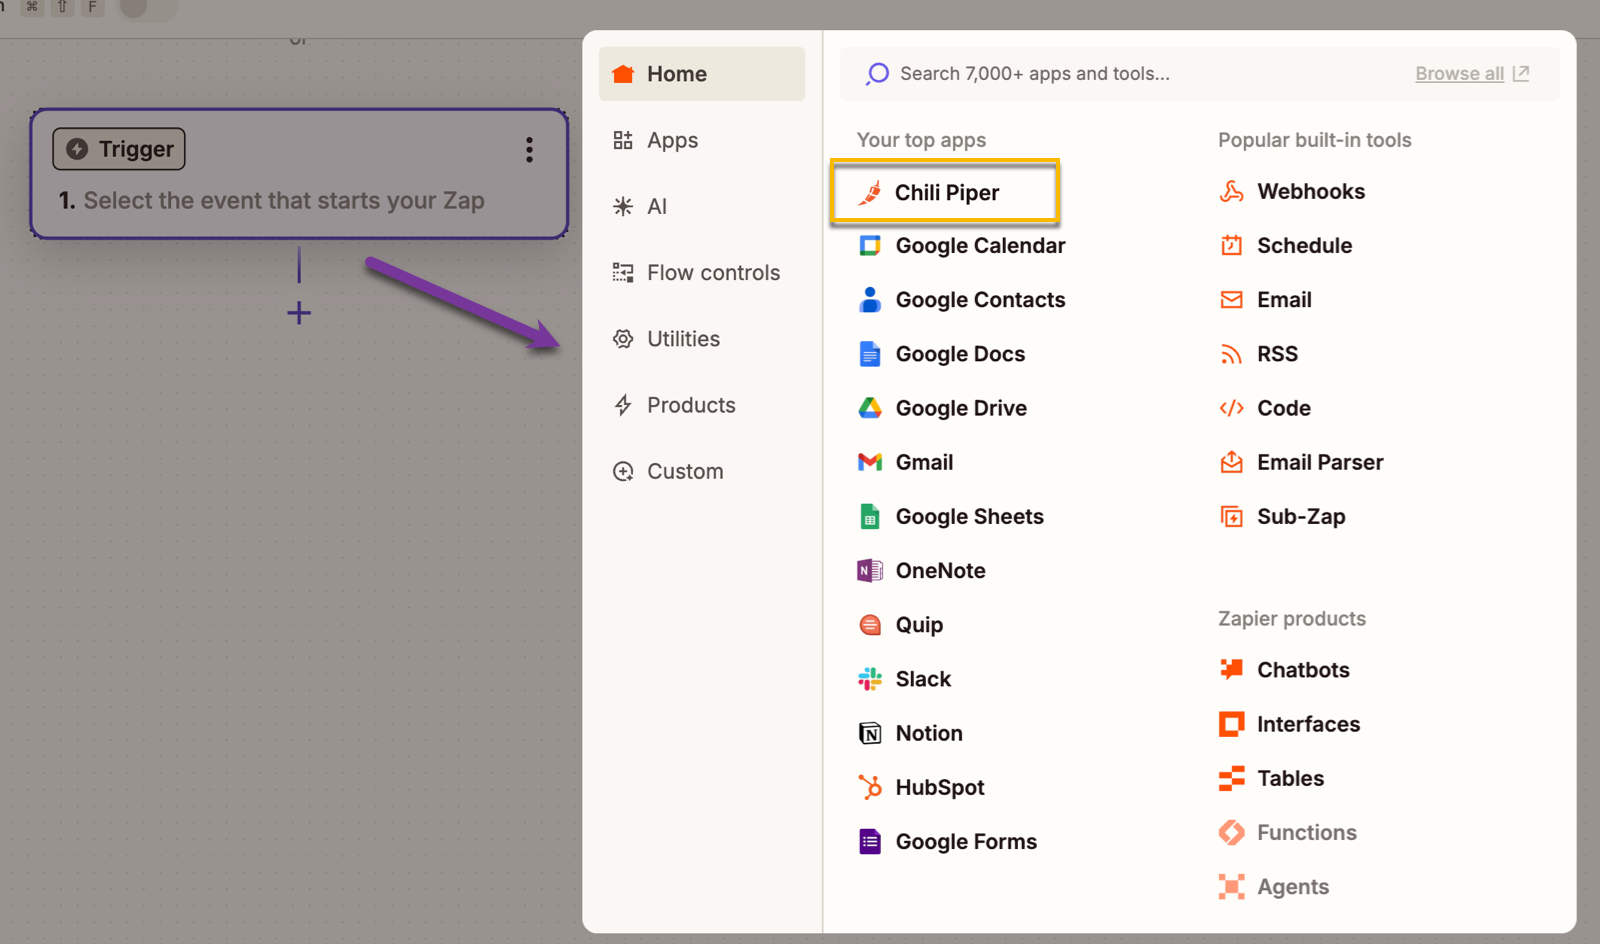Select the Notion app
The height and width of the screenshot is (944, 1600).
coord(928,732)
